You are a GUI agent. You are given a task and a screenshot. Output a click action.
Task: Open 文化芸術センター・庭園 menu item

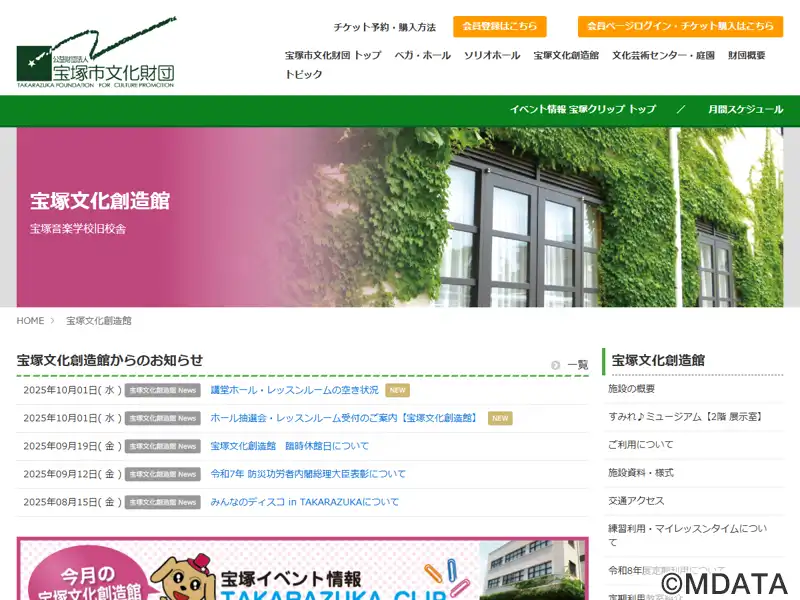pos(663,55)
